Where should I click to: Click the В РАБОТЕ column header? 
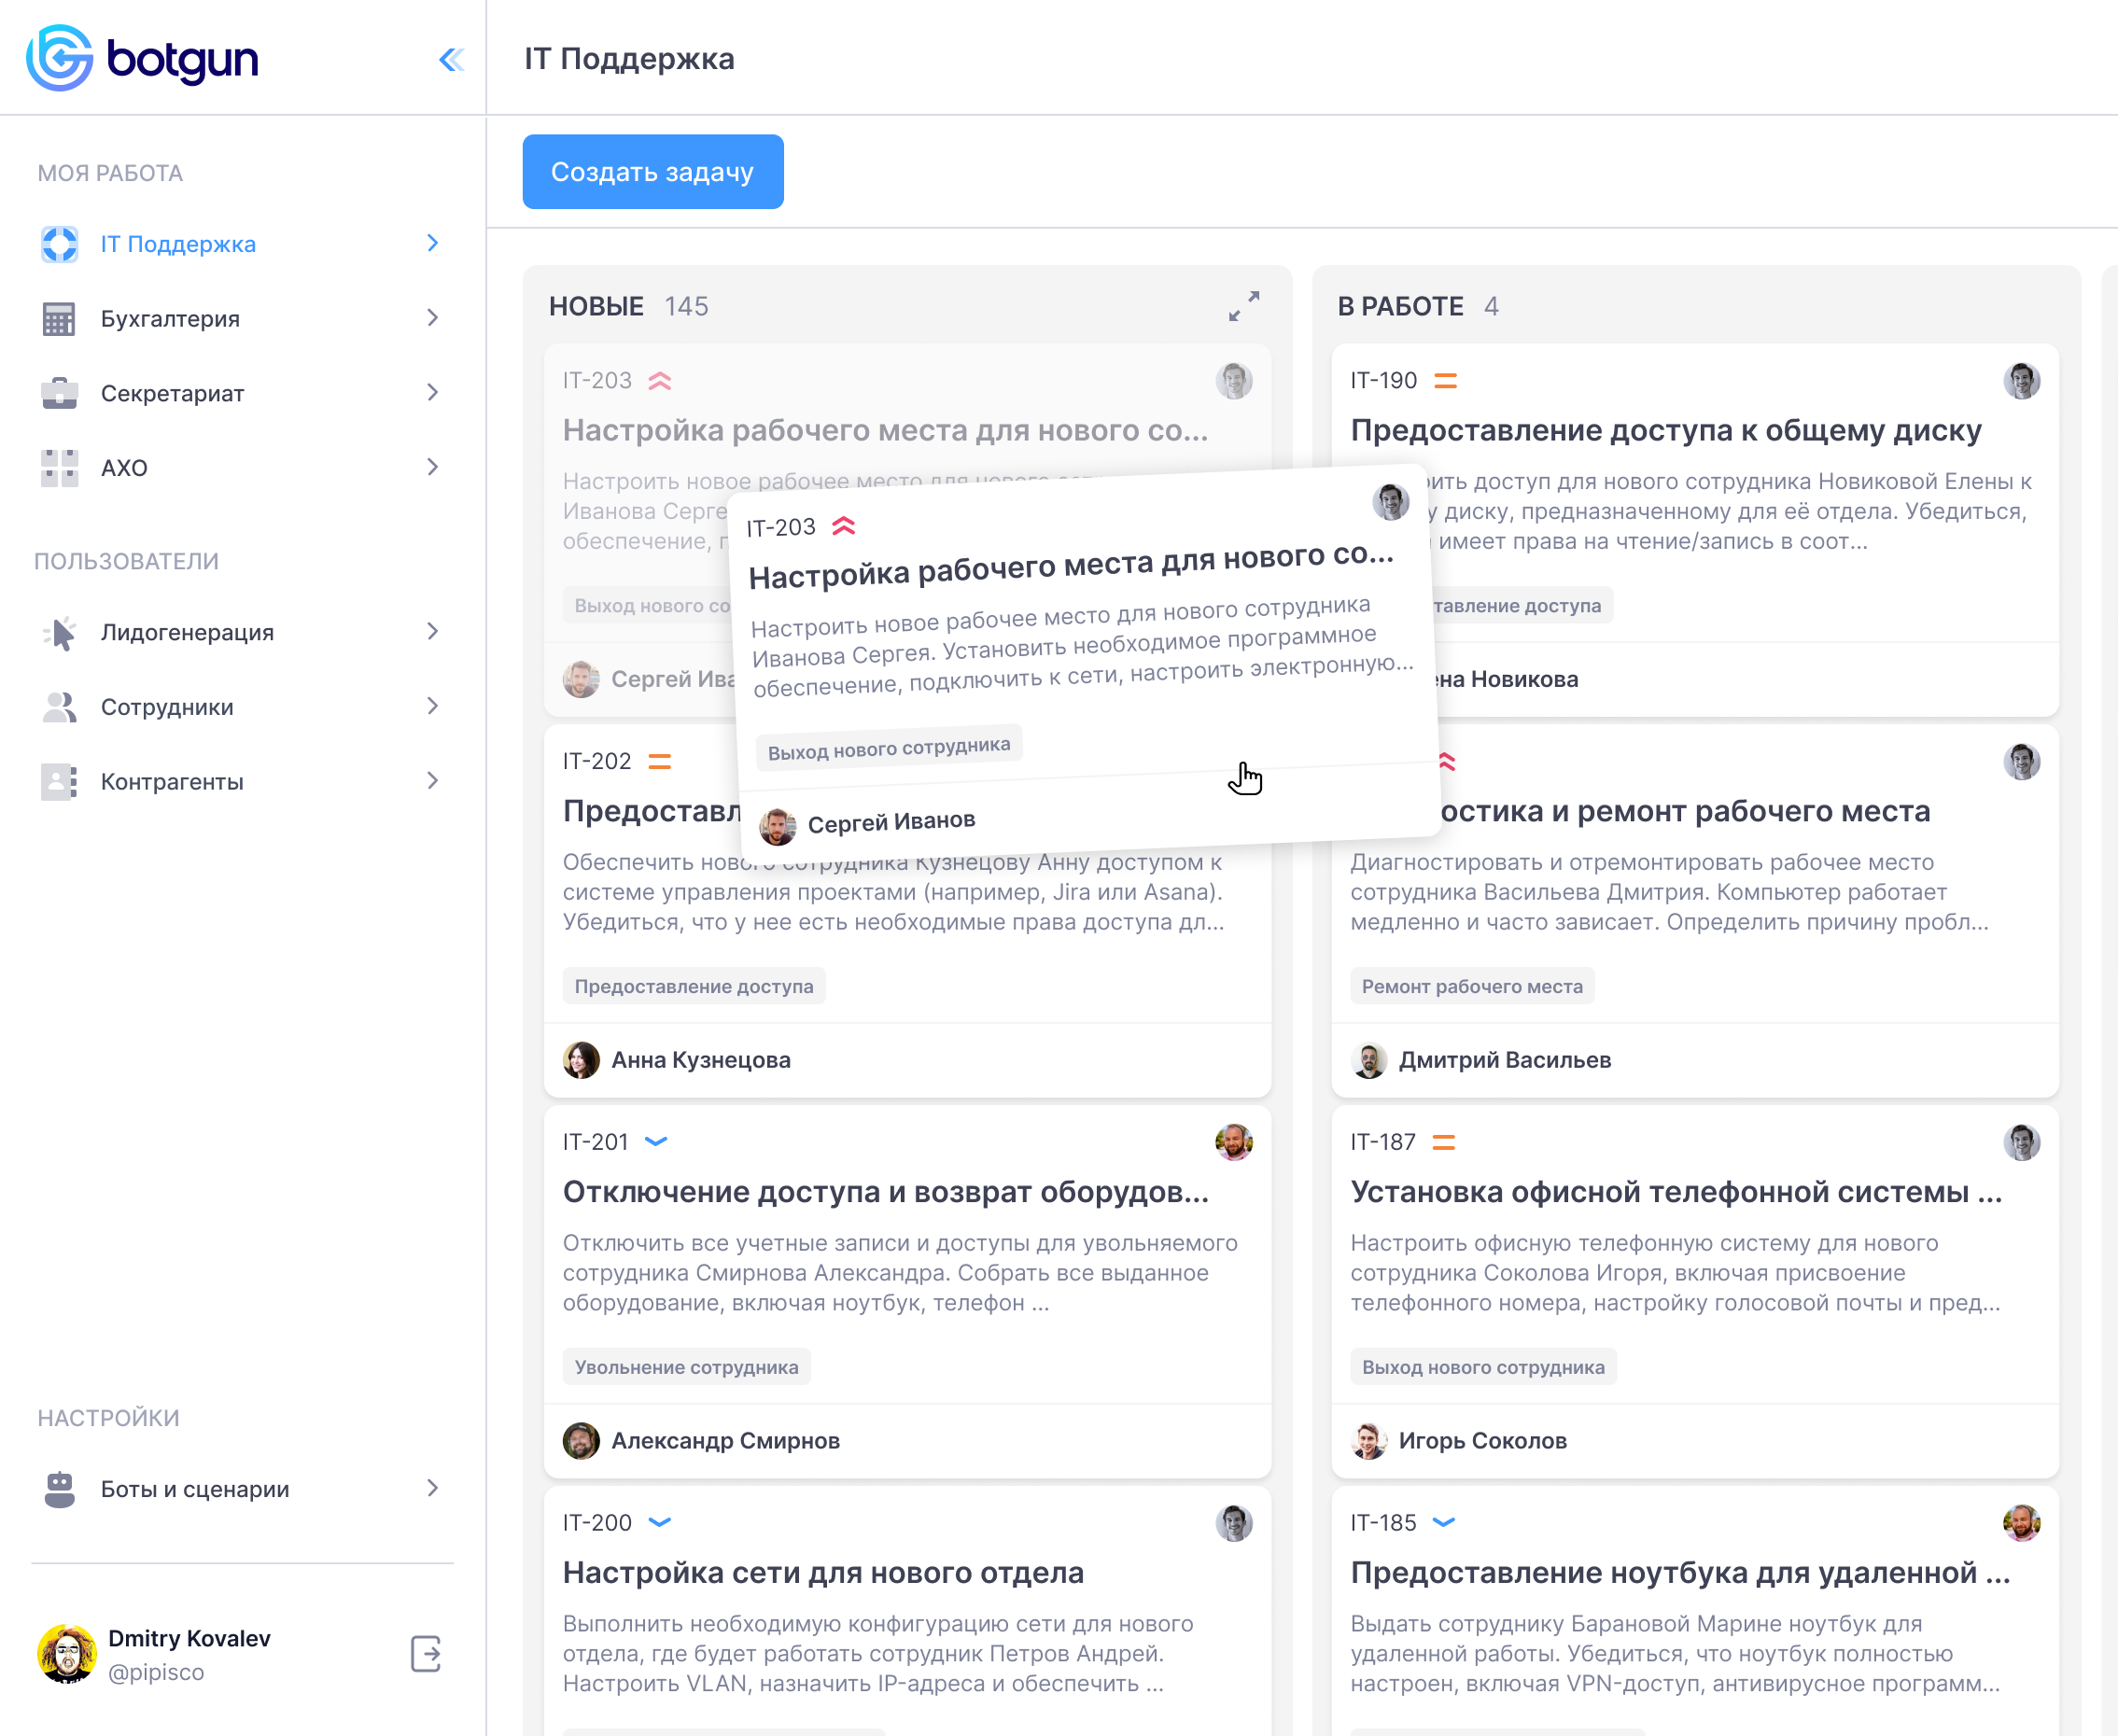[1401, 306]
